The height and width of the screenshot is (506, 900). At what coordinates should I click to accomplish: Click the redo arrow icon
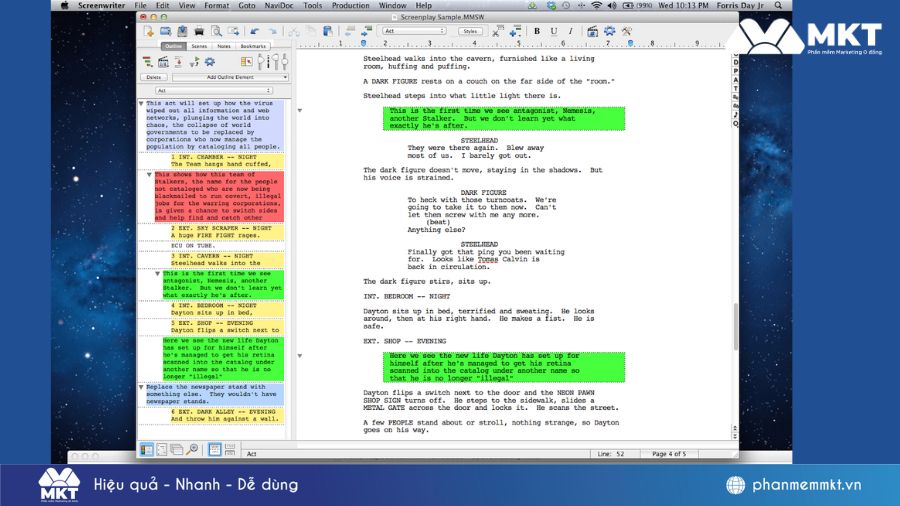[x=273, y=32]
